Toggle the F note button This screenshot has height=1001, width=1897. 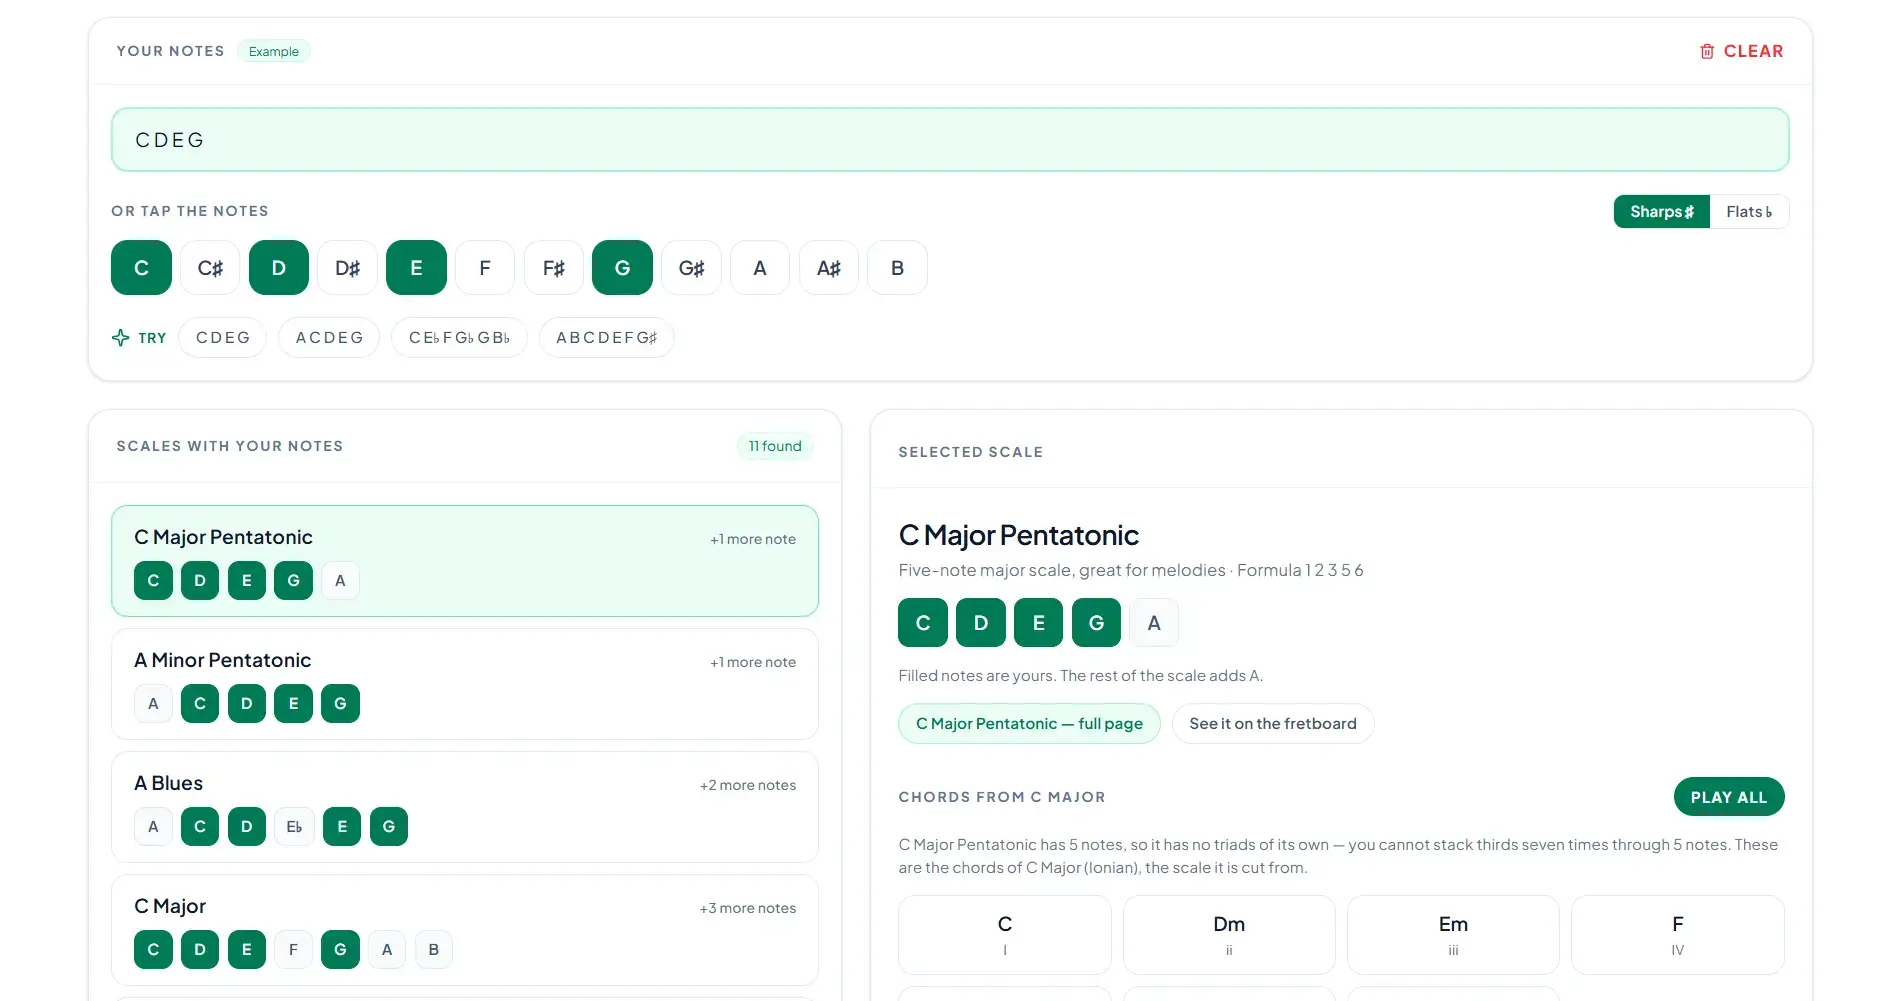tap(485, 268)
